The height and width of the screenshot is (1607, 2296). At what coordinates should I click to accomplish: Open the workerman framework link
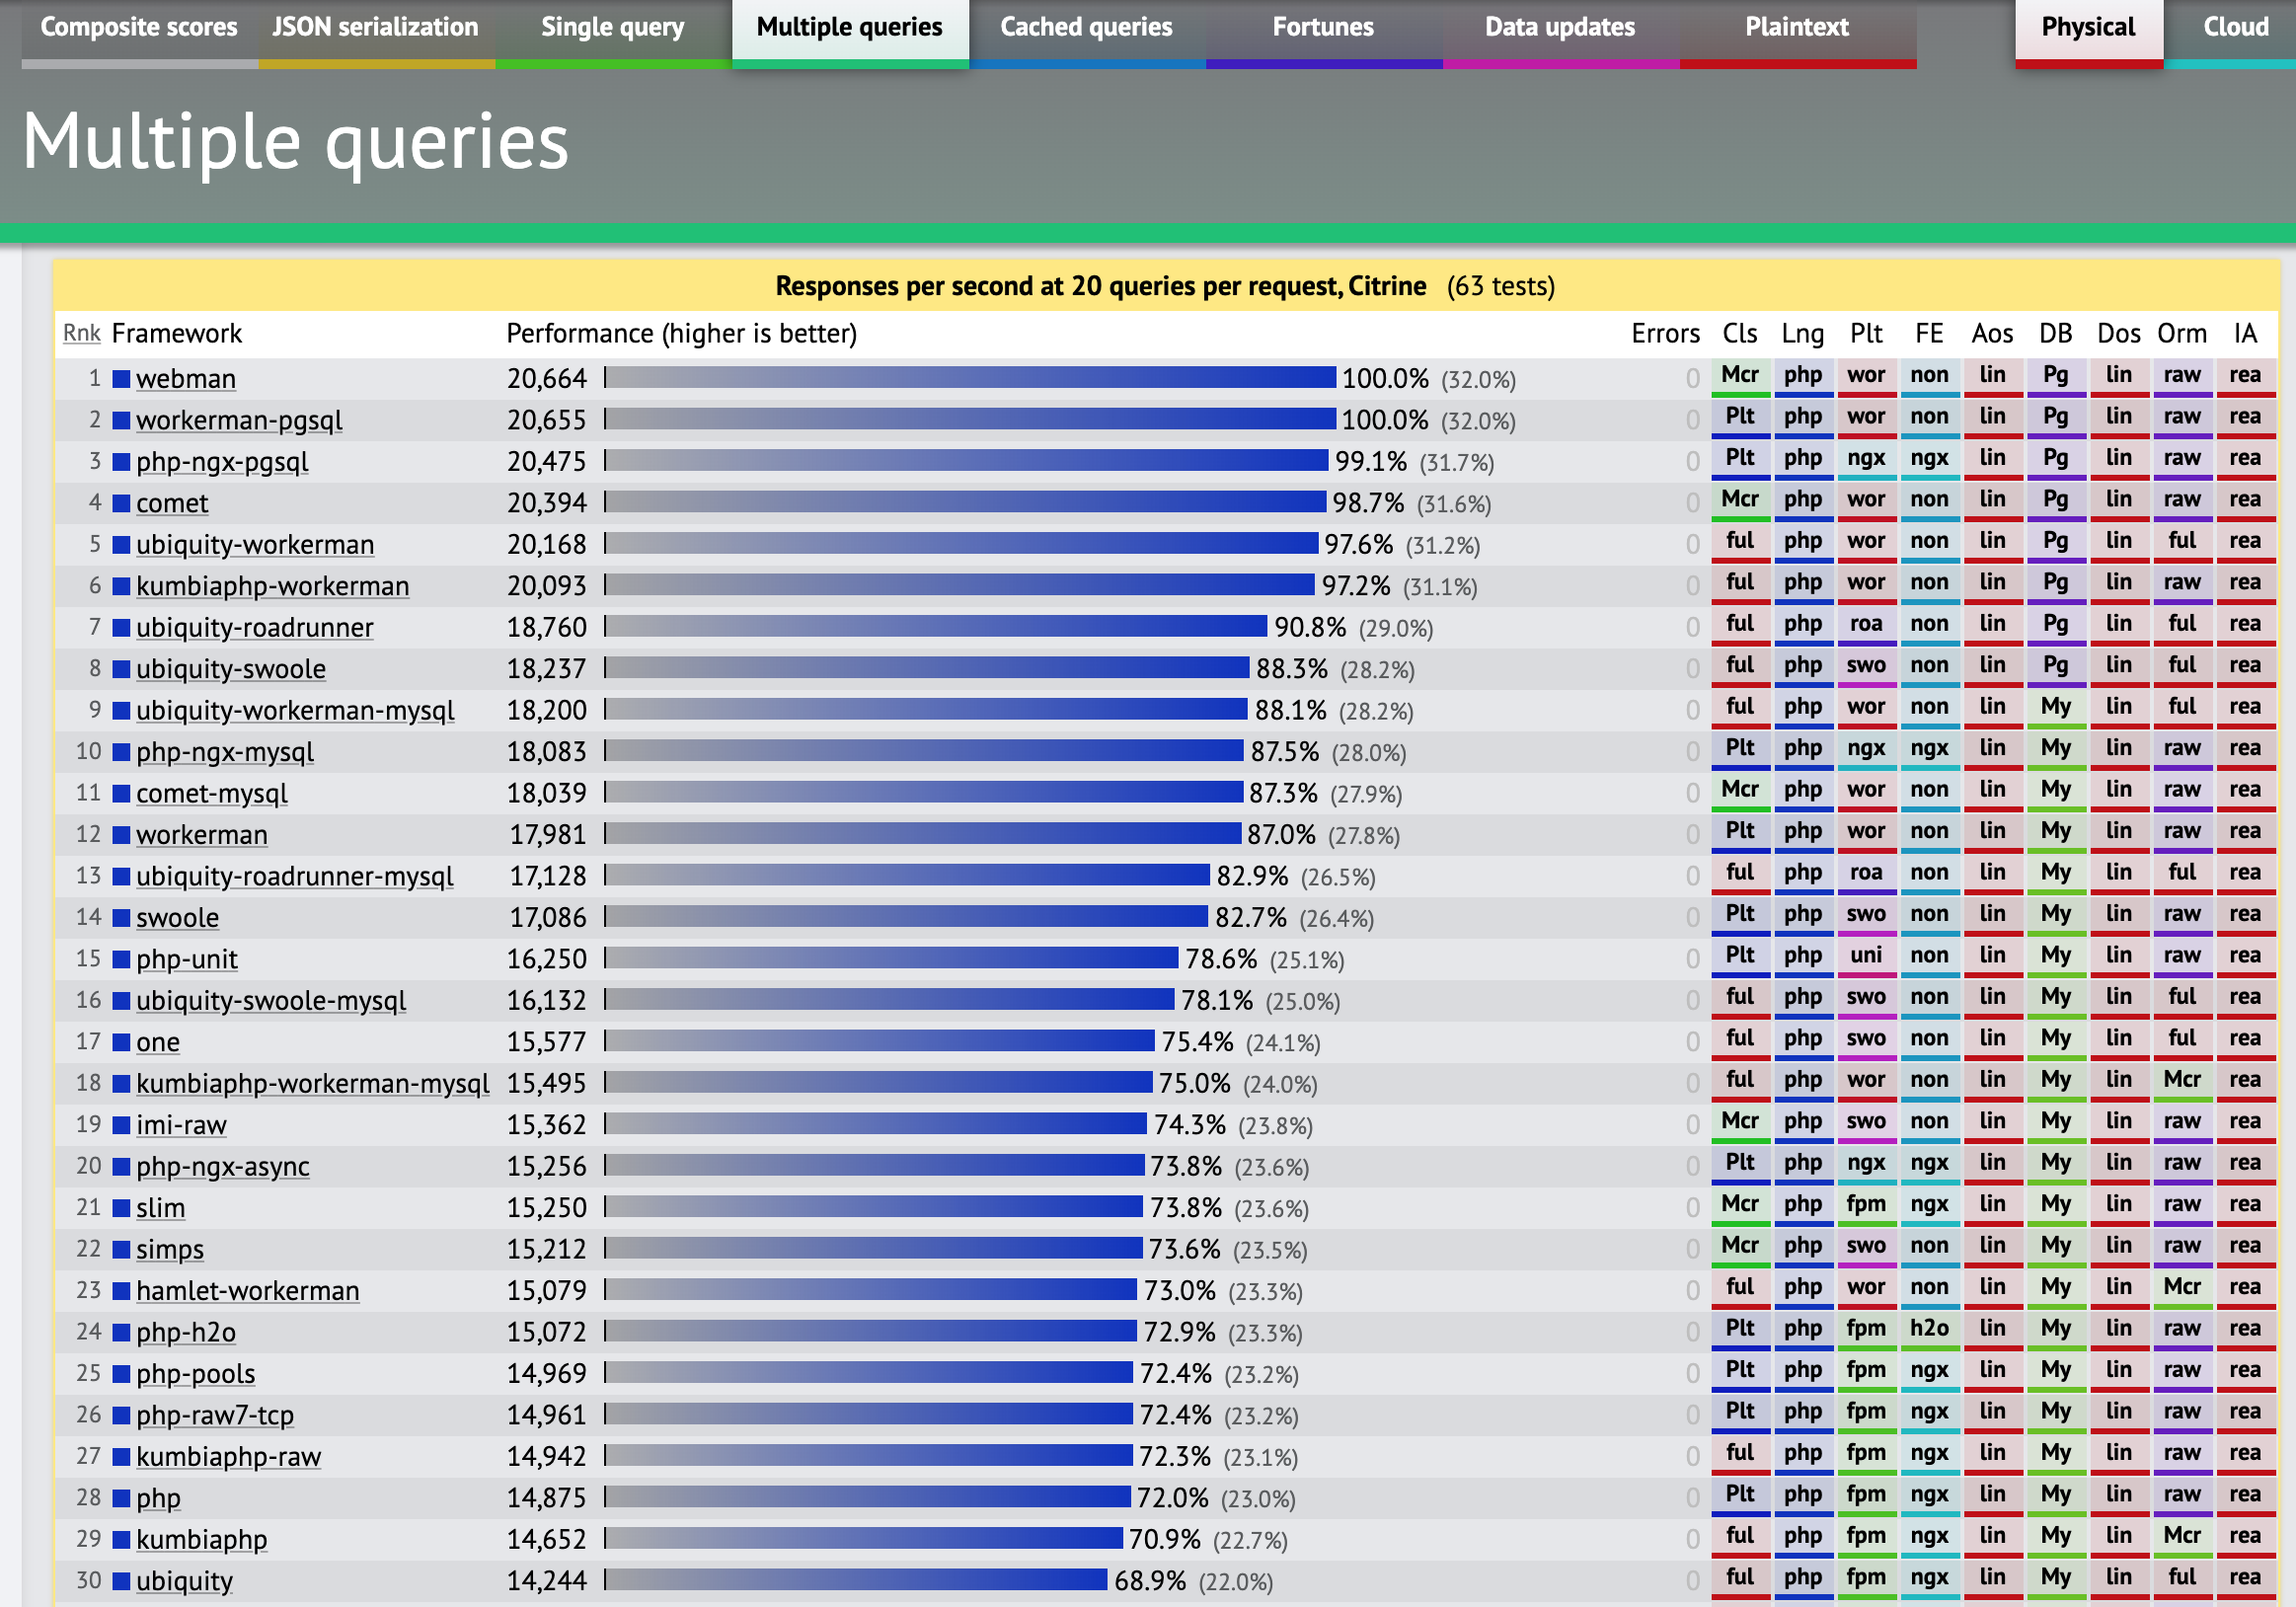202,835
